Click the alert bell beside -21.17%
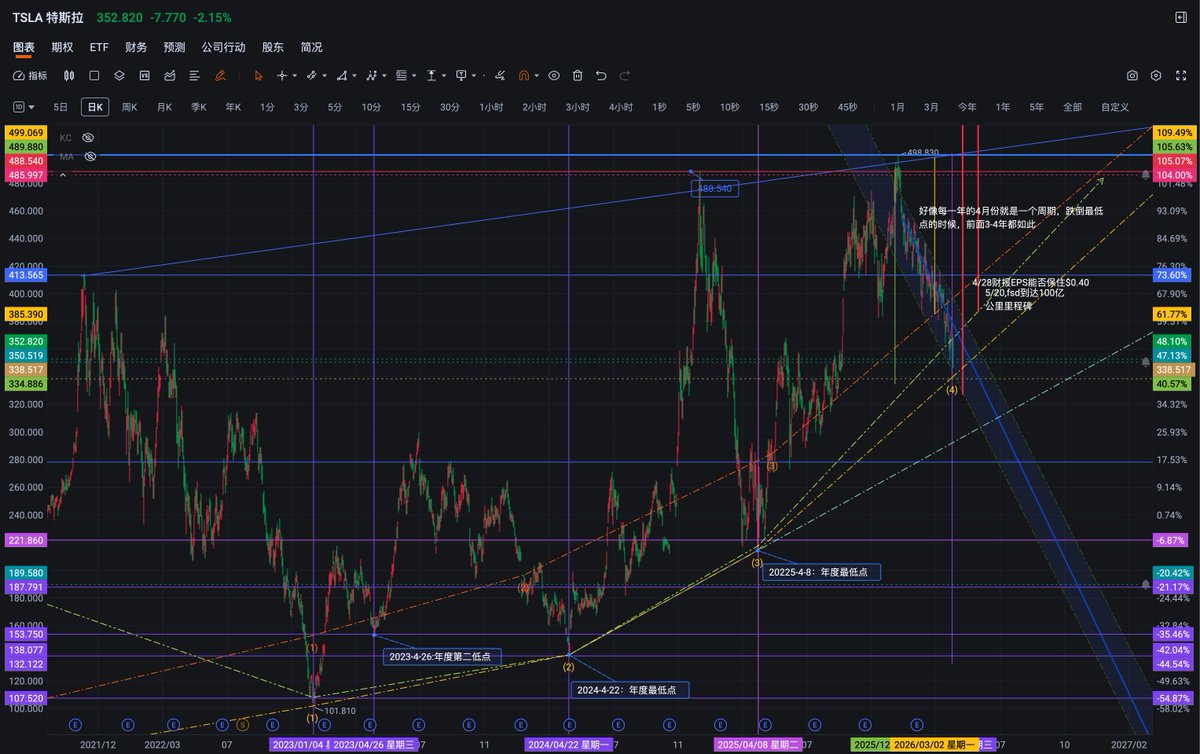This screenshot has width=1200, height=754. coord(1145,586)
